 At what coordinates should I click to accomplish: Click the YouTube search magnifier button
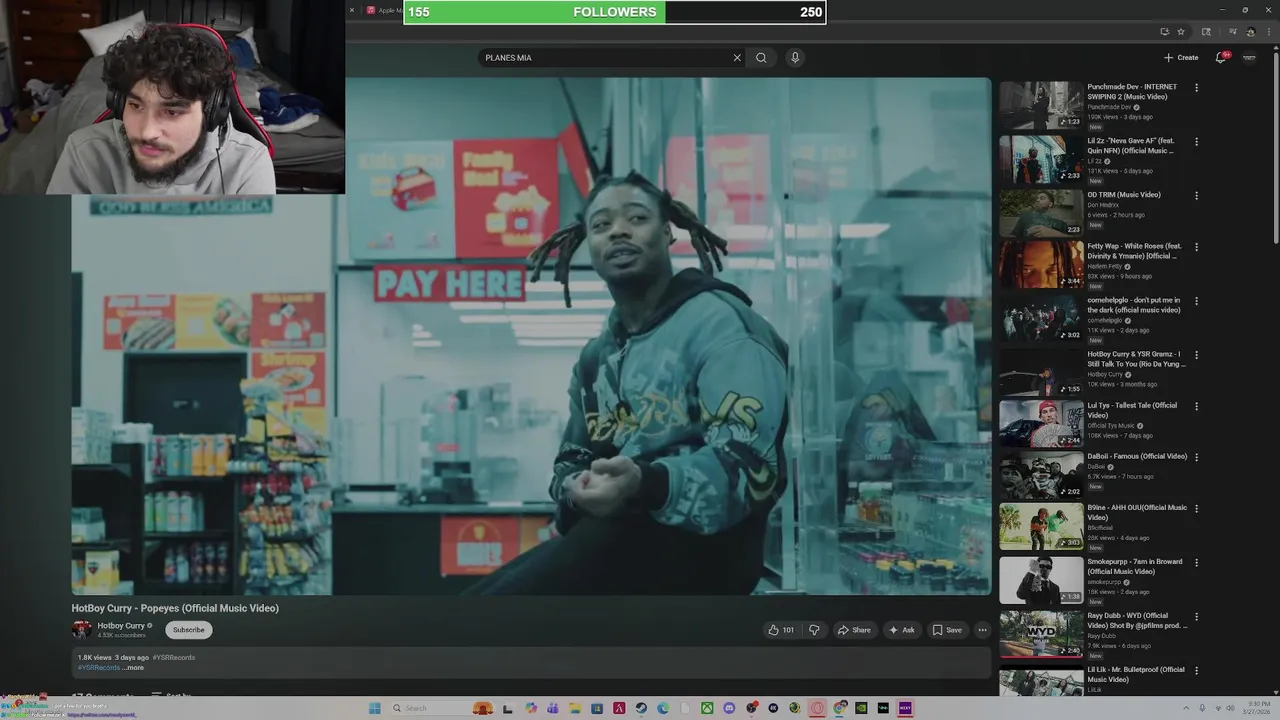(x=761, y=57)
